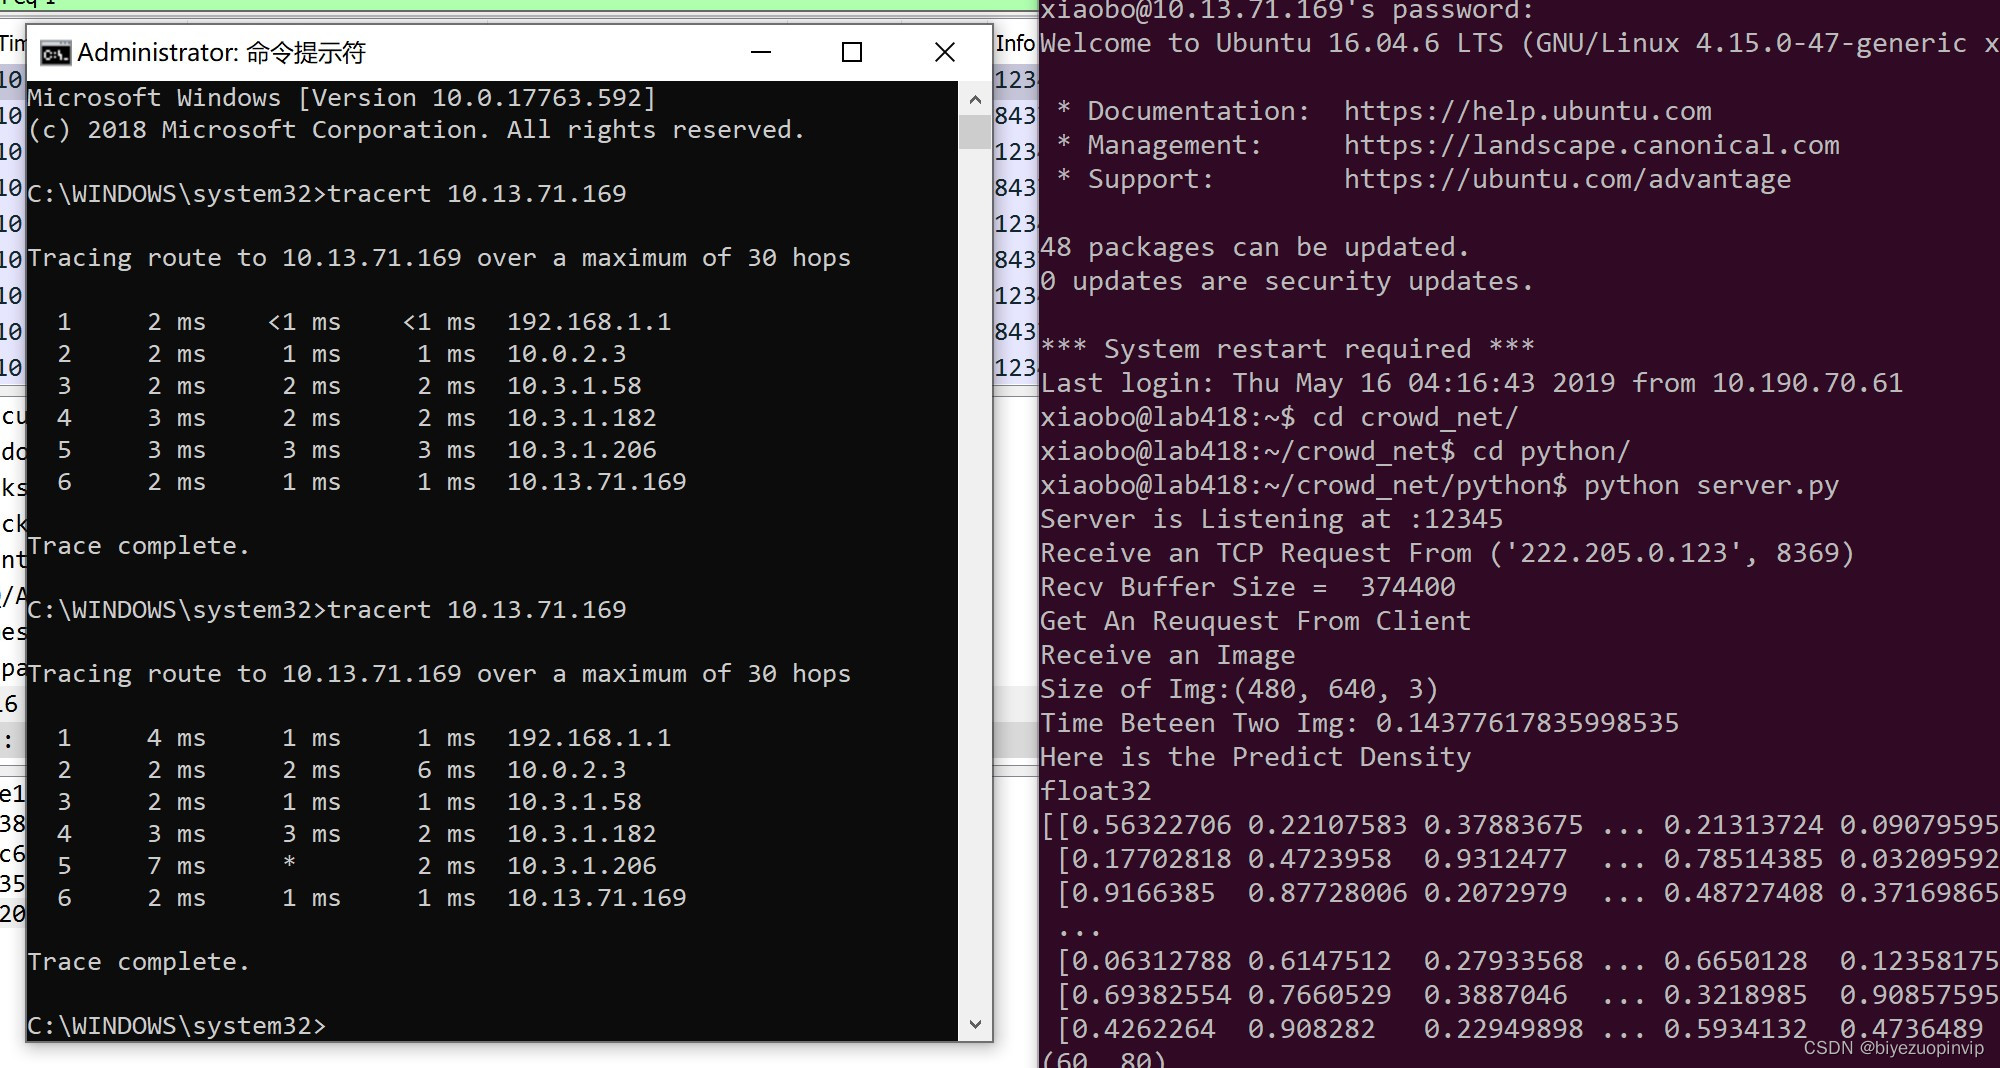Maximize the Administrator command prompt window

click(852, 52)
